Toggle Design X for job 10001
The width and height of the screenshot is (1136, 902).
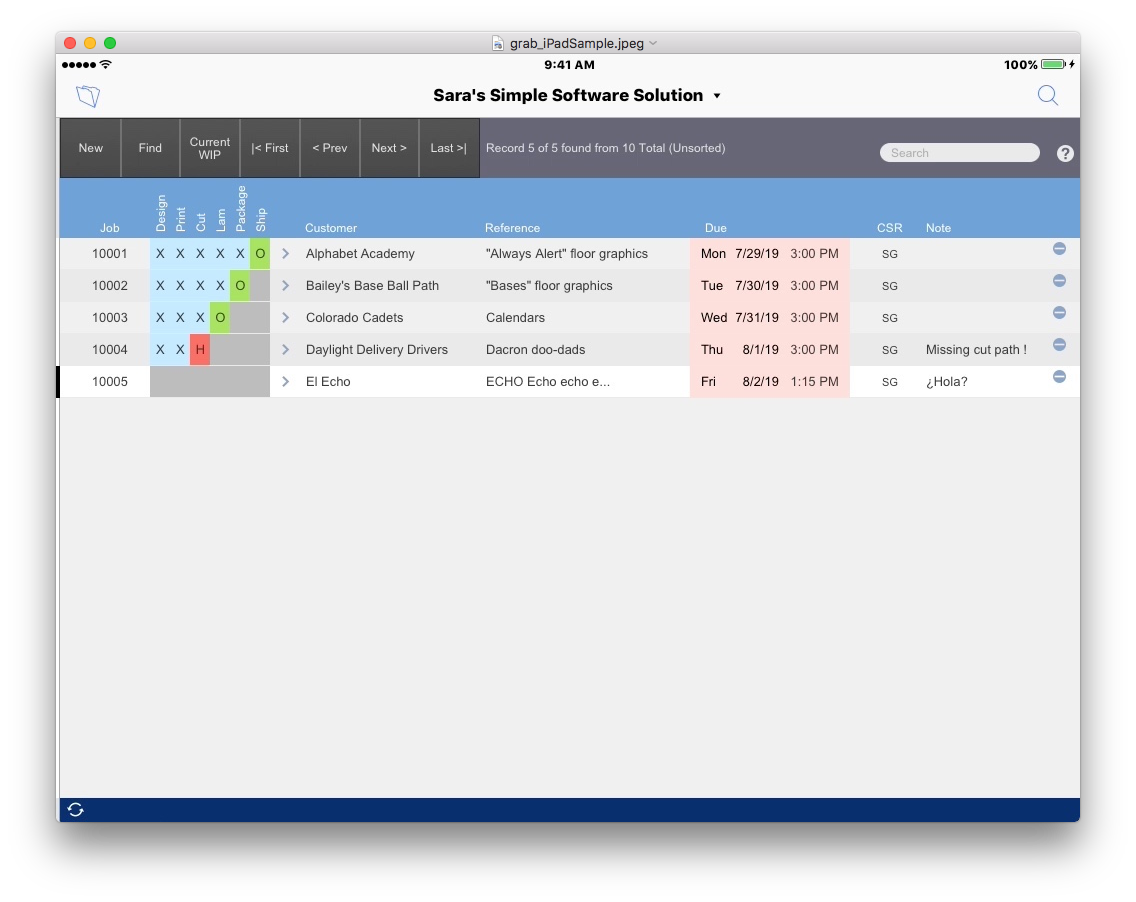(160, 254)
